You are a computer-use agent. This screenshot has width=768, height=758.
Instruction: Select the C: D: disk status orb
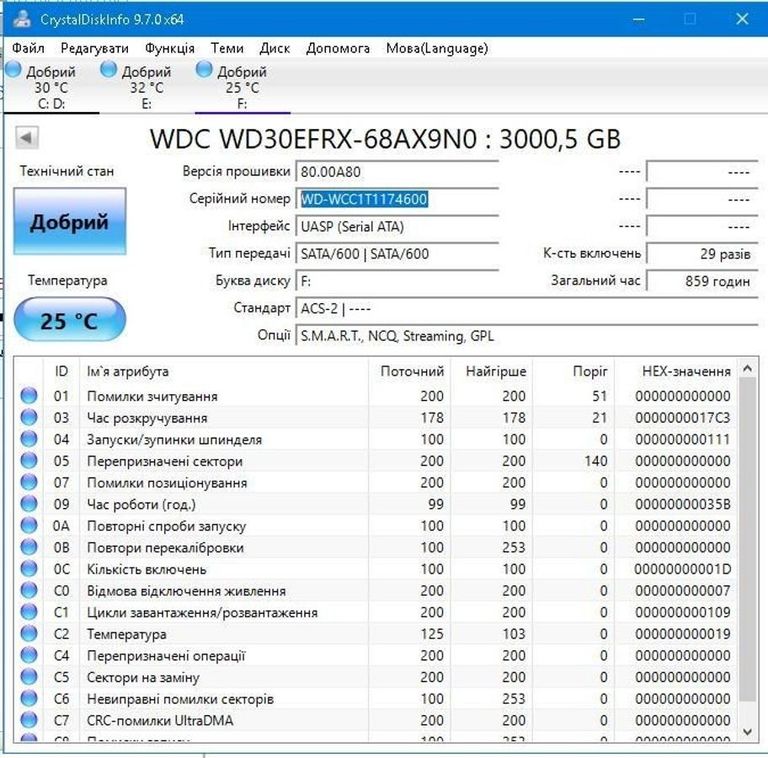point(14,70)
